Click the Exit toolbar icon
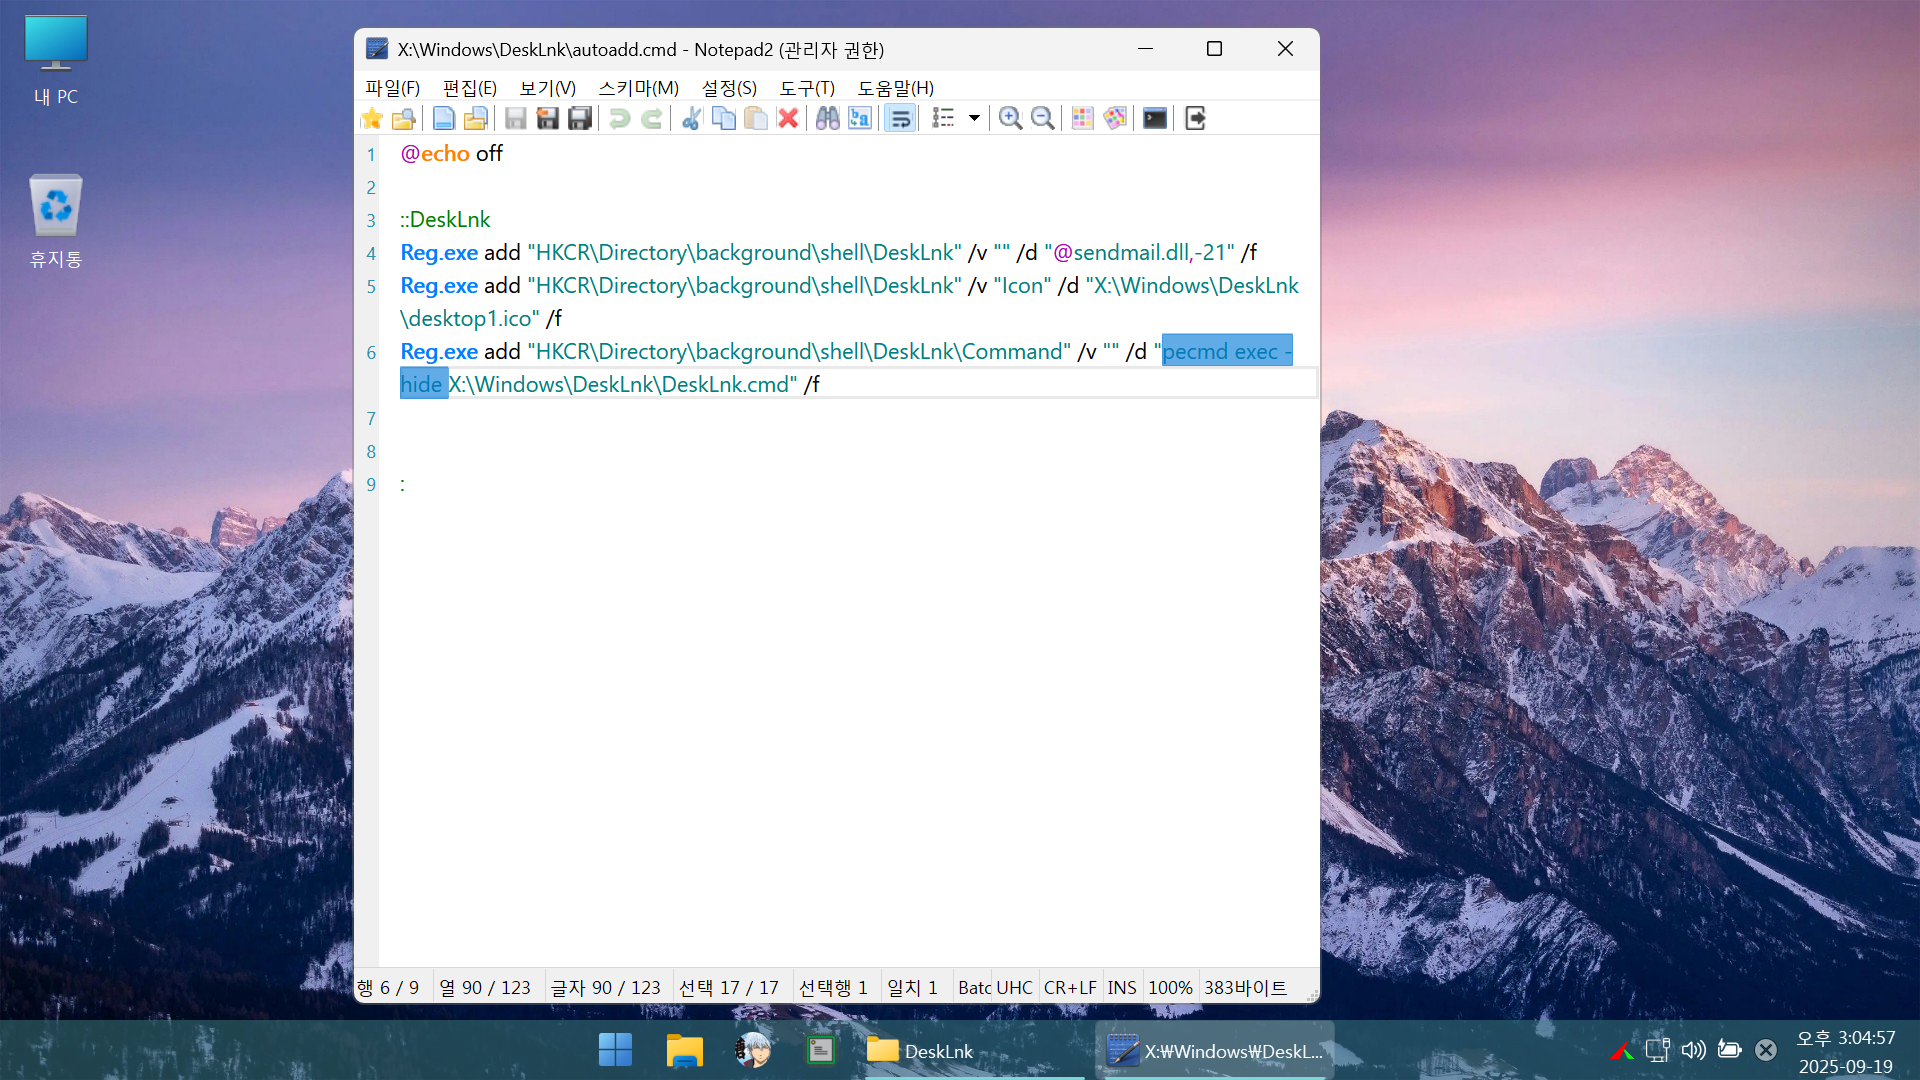 tap(1195, 118)
